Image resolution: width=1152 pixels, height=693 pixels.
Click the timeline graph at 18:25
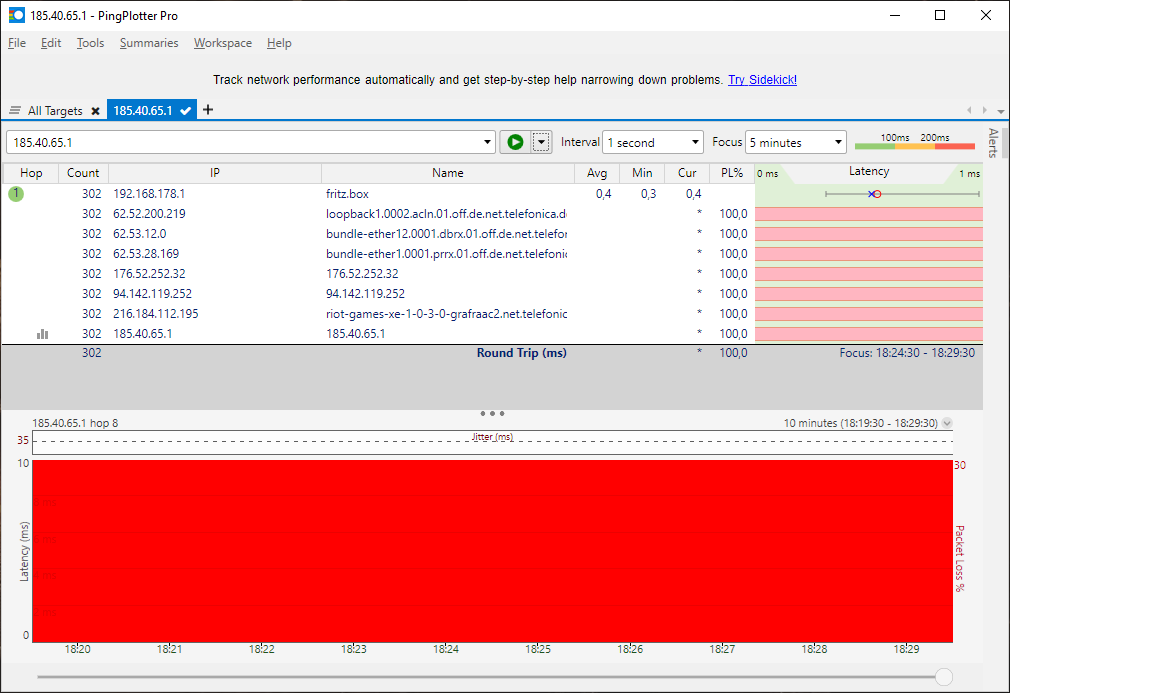point(538,551)
